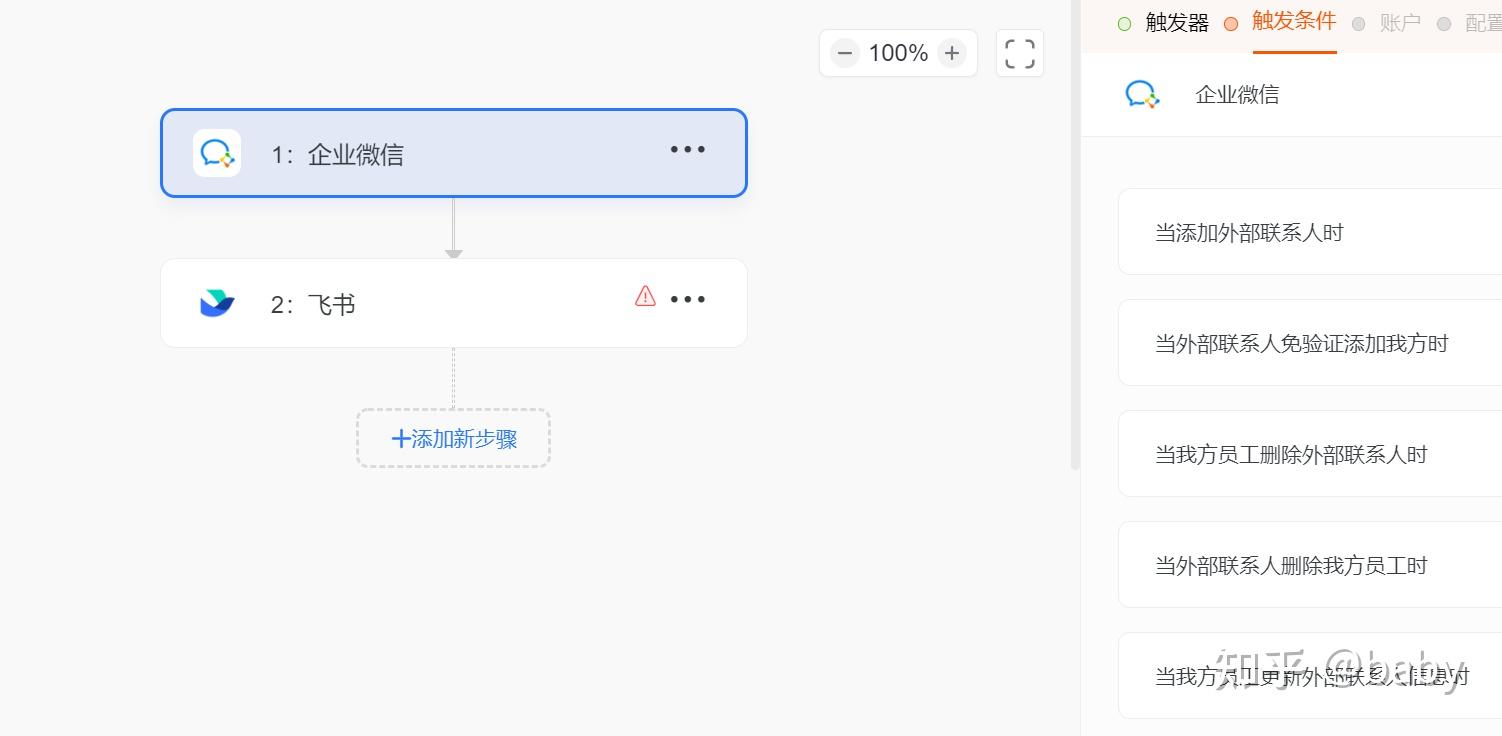This screenshot has width=1502, height=736.
Task: Click the zoom out minus button
Action: point(845,53)
